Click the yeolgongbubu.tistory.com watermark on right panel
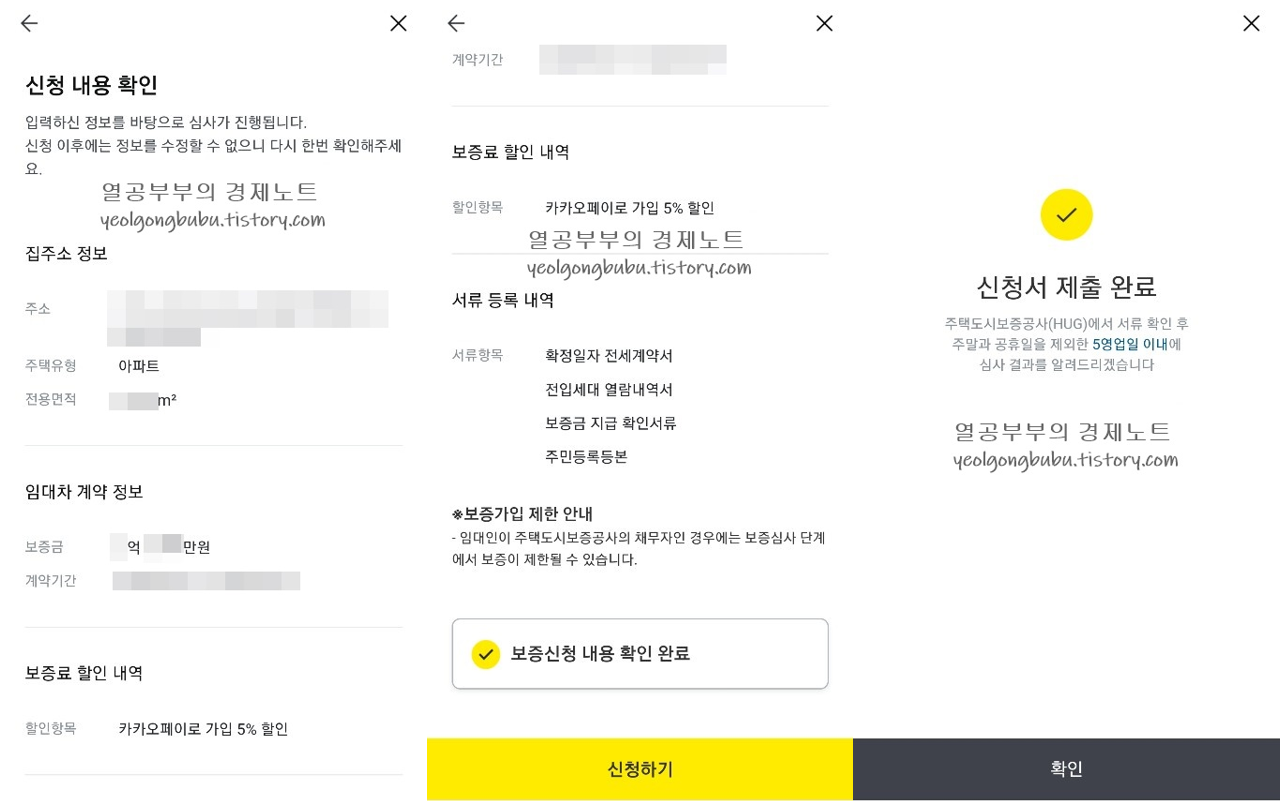The image size is (1280, 801). [x=1066, y=460]
